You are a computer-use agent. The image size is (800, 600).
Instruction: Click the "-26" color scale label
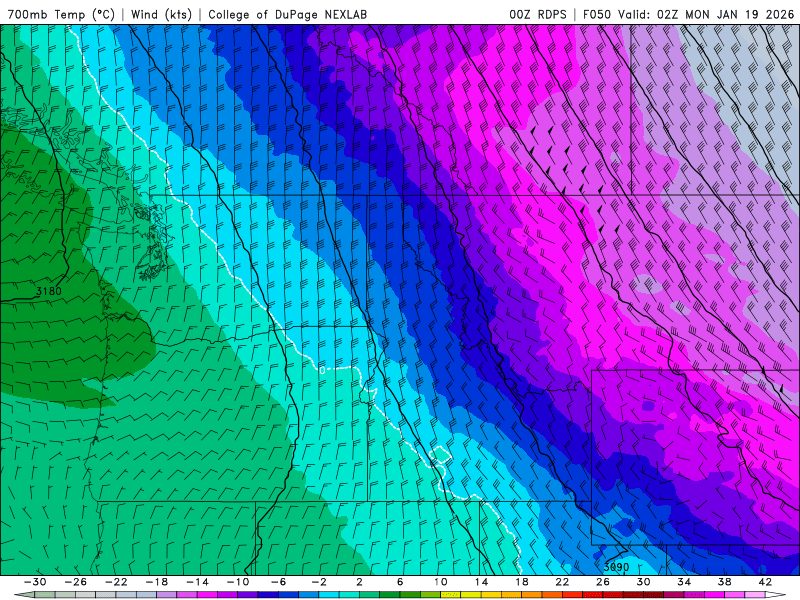pyautogui.click(x=76, y=582)
